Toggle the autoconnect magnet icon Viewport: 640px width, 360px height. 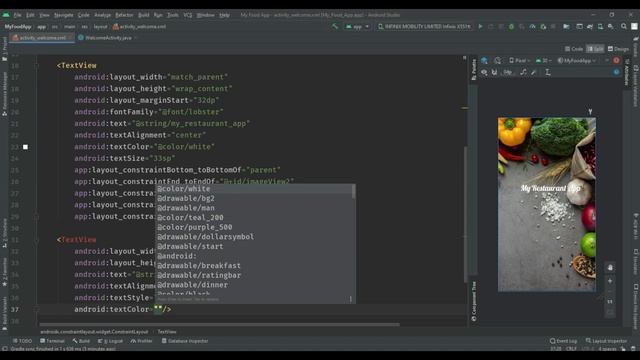point(494,72)
